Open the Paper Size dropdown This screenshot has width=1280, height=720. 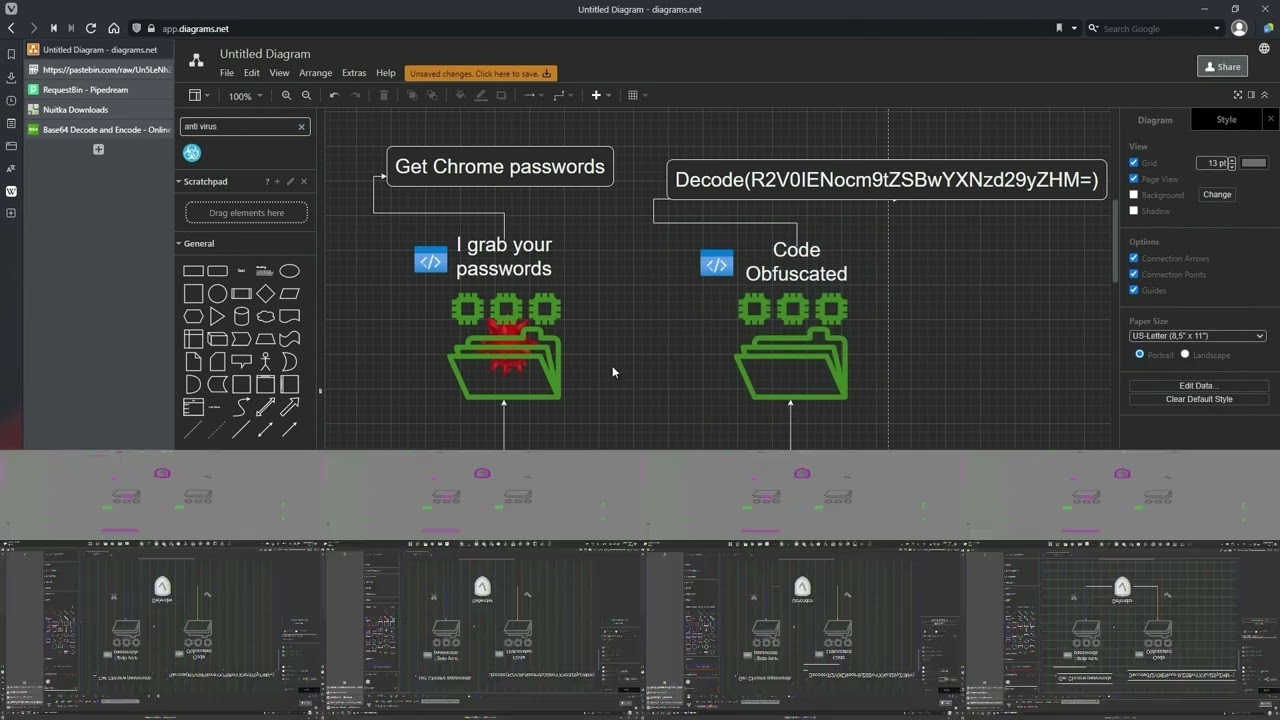click(x=1198, y=336)
